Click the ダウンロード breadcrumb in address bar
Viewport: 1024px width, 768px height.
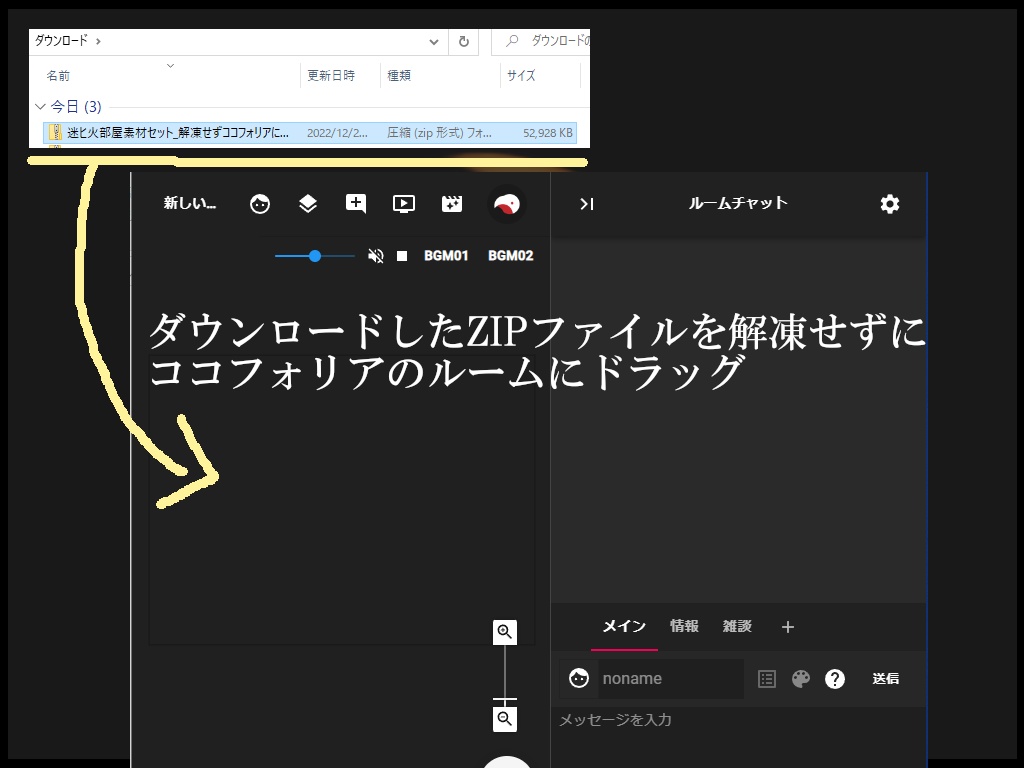tap(61, 40)
